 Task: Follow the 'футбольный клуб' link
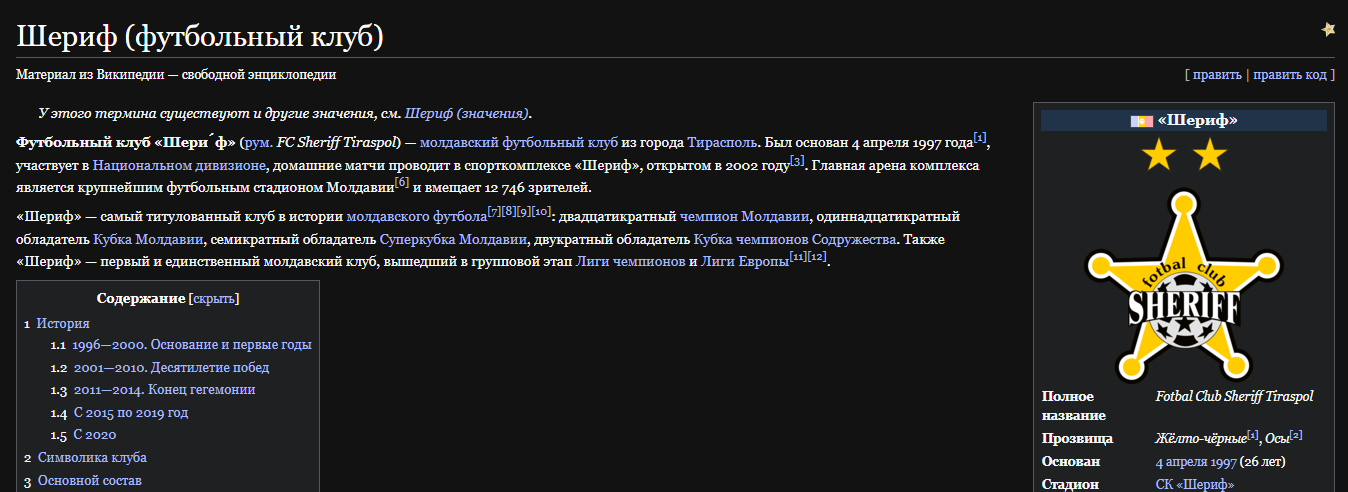pos(560,142)
